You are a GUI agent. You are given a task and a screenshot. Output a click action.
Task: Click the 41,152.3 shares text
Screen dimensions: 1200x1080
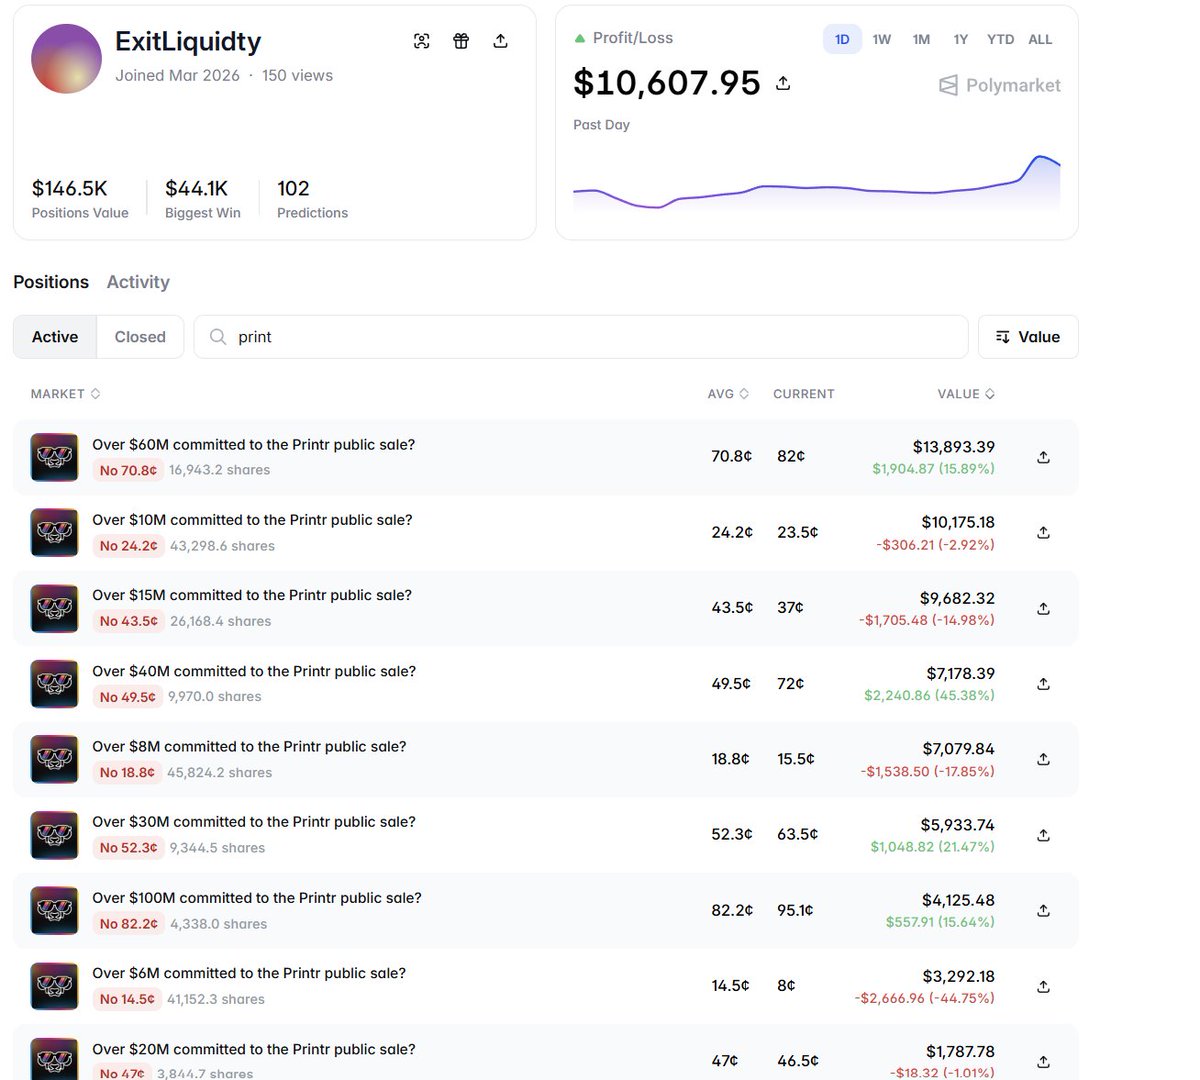[216, 999]
